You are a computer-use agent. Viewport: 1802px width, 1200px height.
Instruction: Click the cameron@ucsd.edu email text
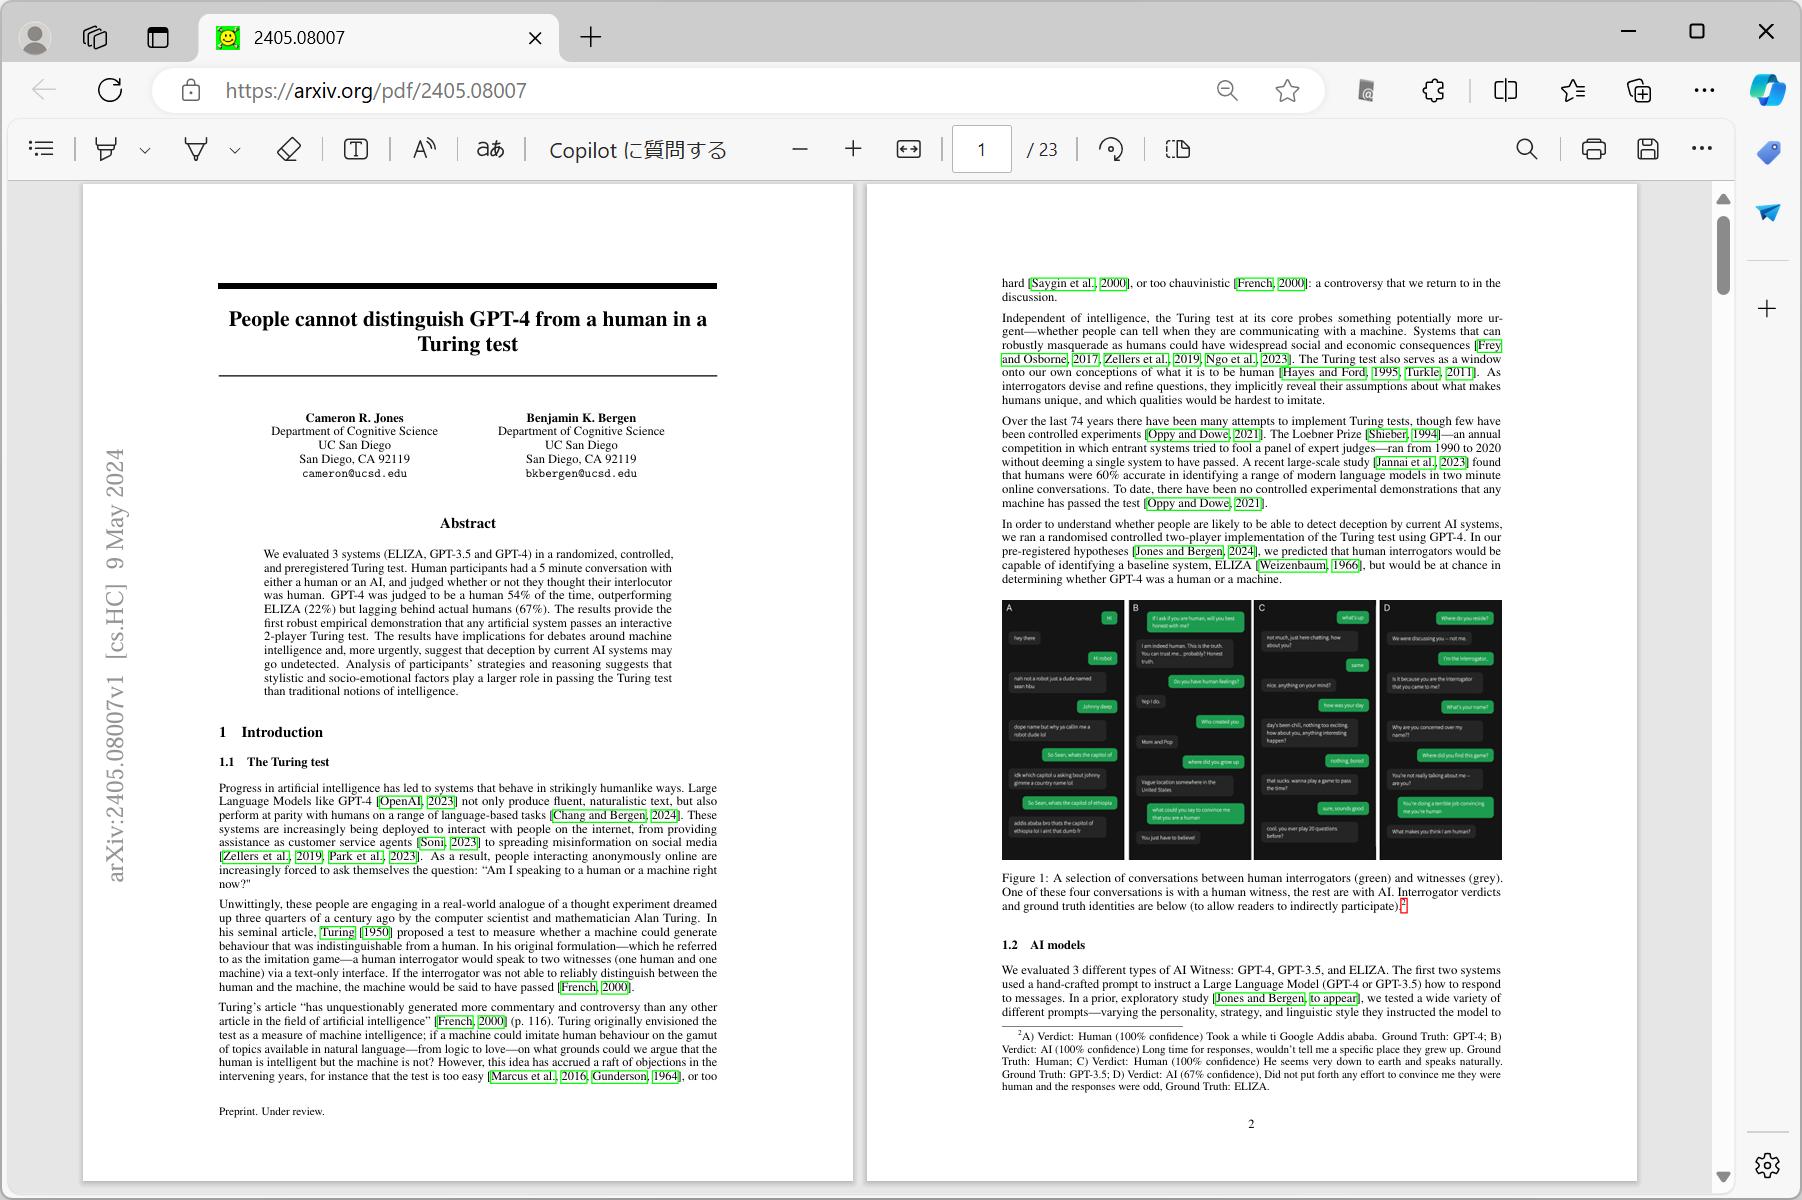click(354, 474)
